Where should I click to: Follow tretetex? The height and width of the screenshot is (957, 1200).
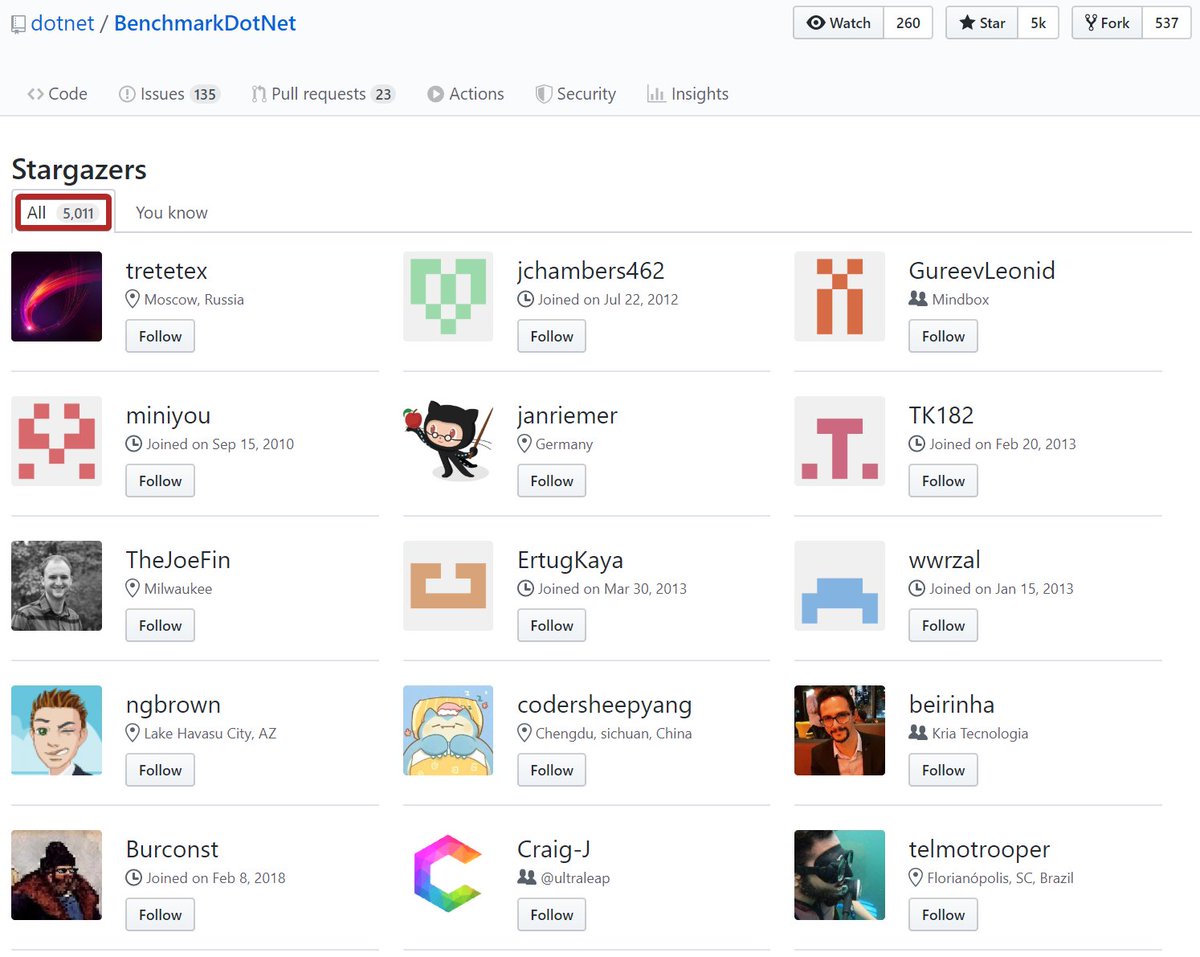160,336
